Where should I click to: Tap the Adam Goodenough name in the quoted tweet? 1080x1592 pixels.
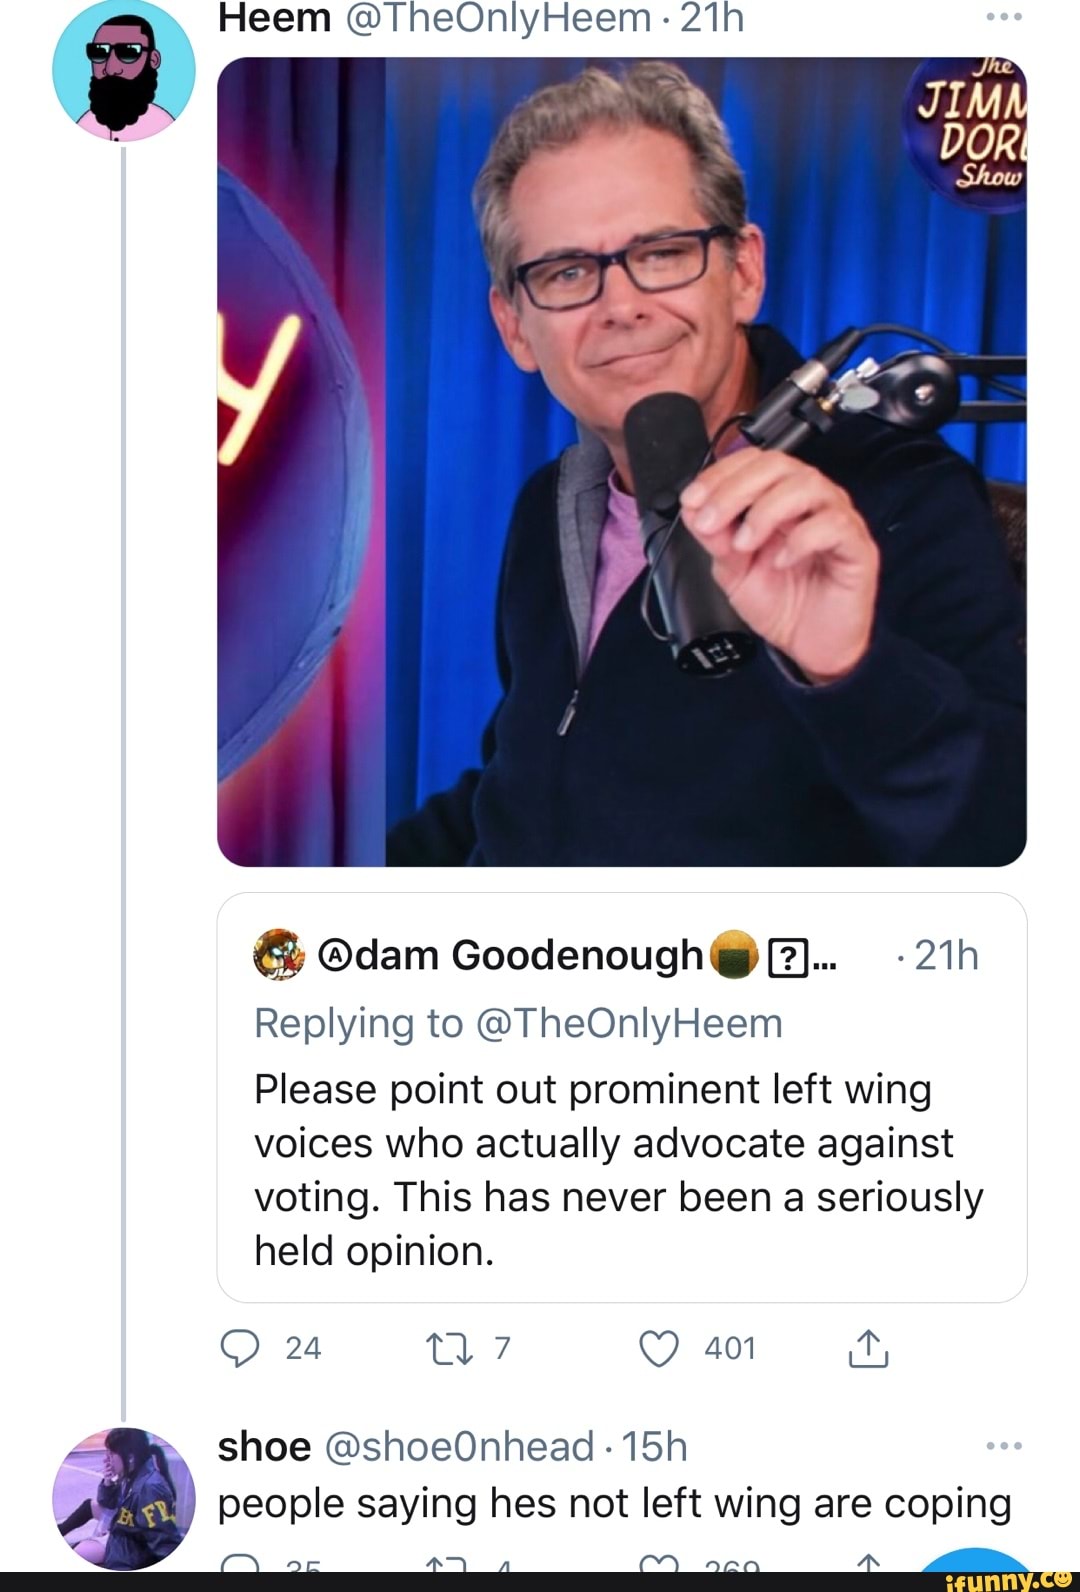point(510,955)
